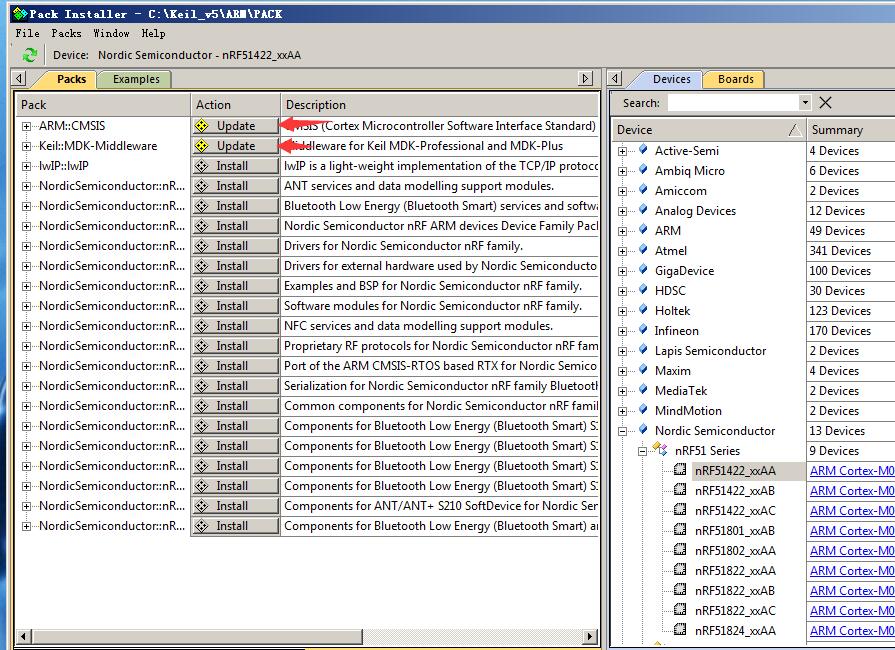Click the blue vendor icon beside Holtek
Viewport: 895px width, 650px height.
643,309
